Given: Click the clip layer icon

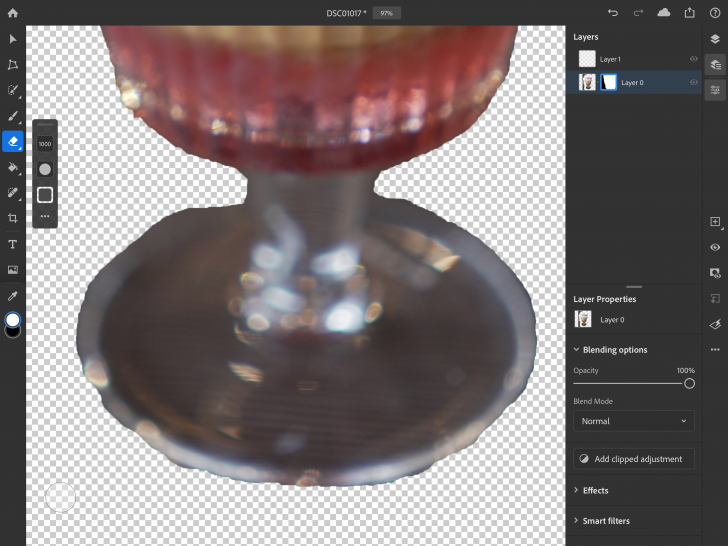Looking at the screenshot, I should point(715,299).
